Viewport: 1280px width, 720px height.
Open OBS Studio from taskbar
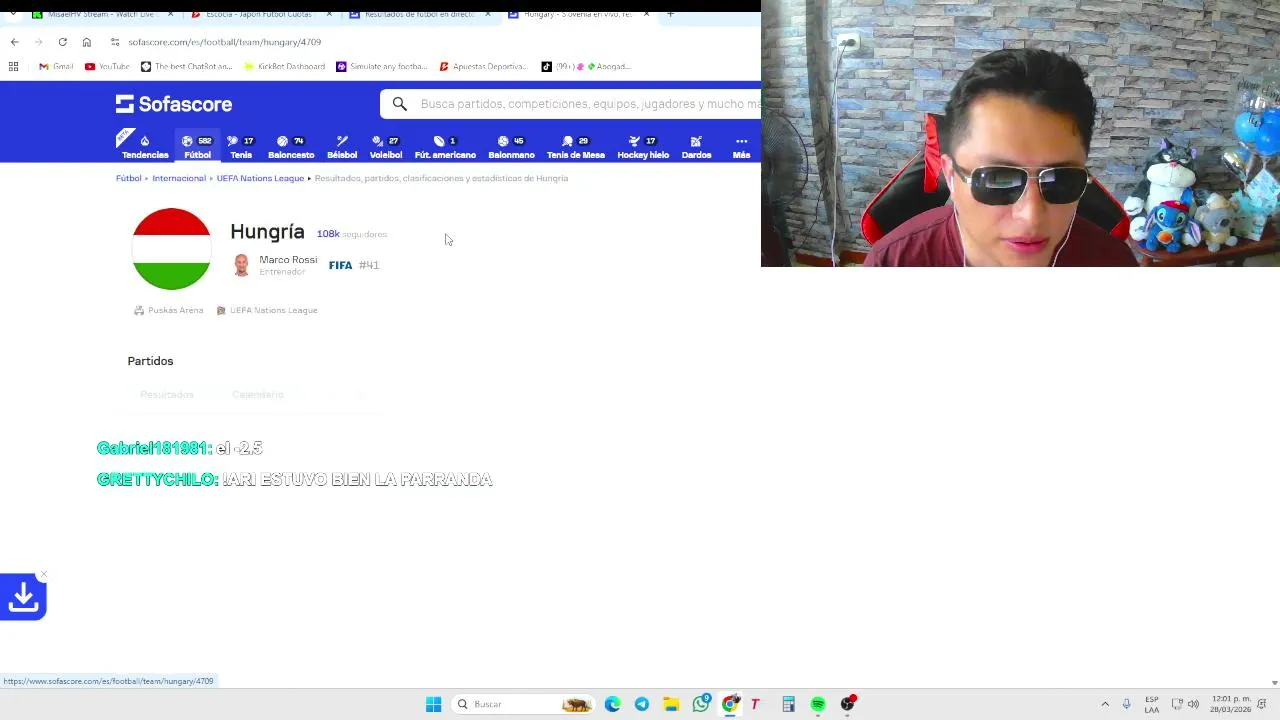pyautogui.click(x=847, y=704)
